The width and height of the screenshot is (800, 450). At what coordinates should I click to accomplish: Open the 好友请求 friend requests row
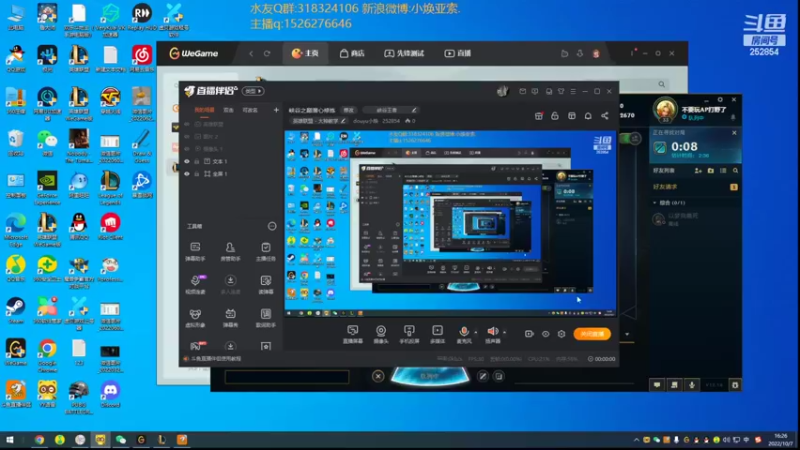(694, 187)
